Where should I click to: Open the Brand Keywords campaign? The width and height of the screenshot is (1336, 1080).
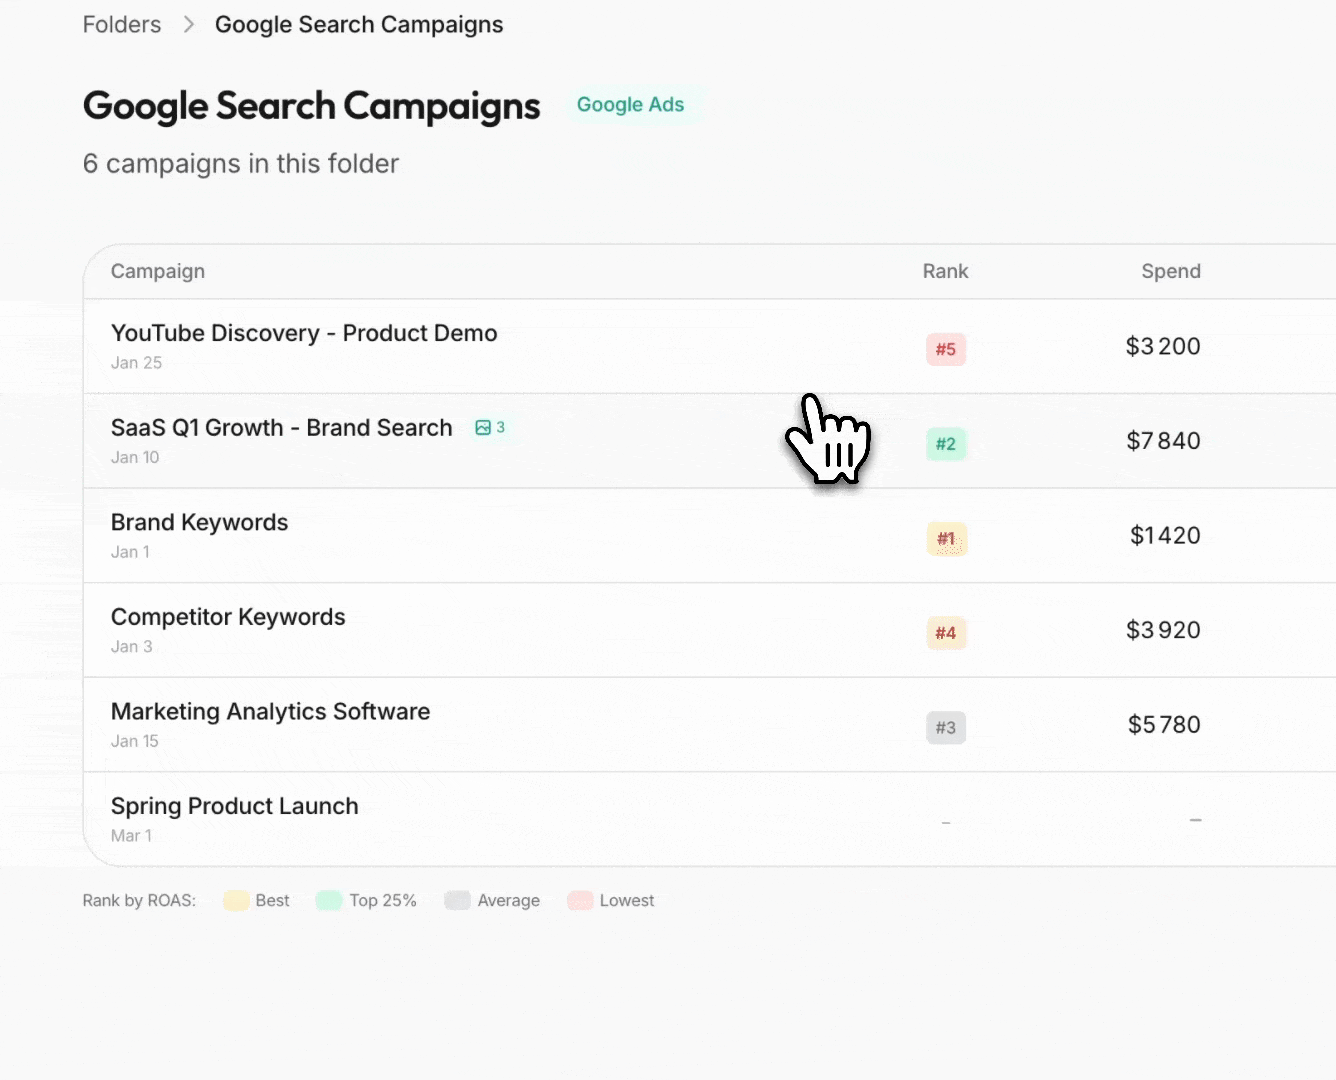coord(199,522)
